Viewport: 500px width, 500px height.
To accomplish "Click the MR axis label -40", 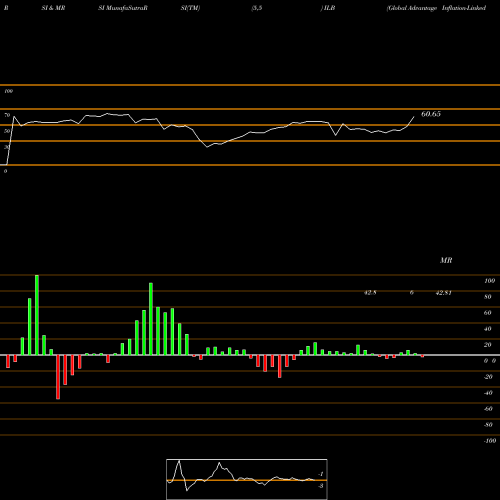I will tap(488, 393).
